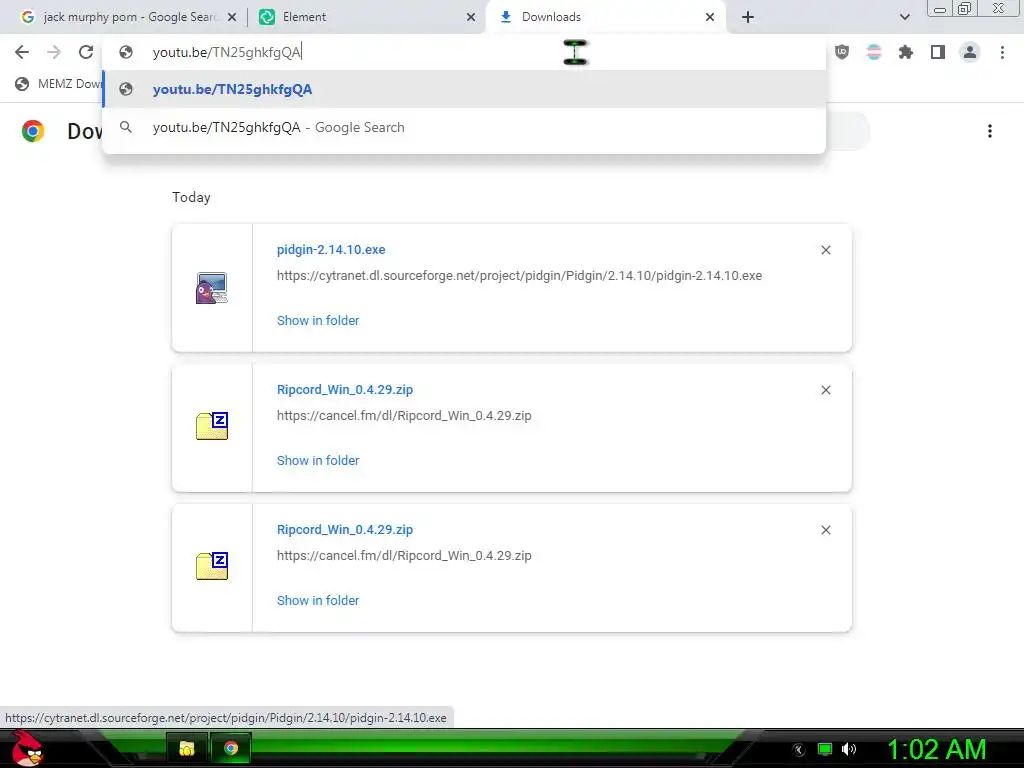
Task: Open the Chrome three-dot main menu
Action: point(1002,52)
